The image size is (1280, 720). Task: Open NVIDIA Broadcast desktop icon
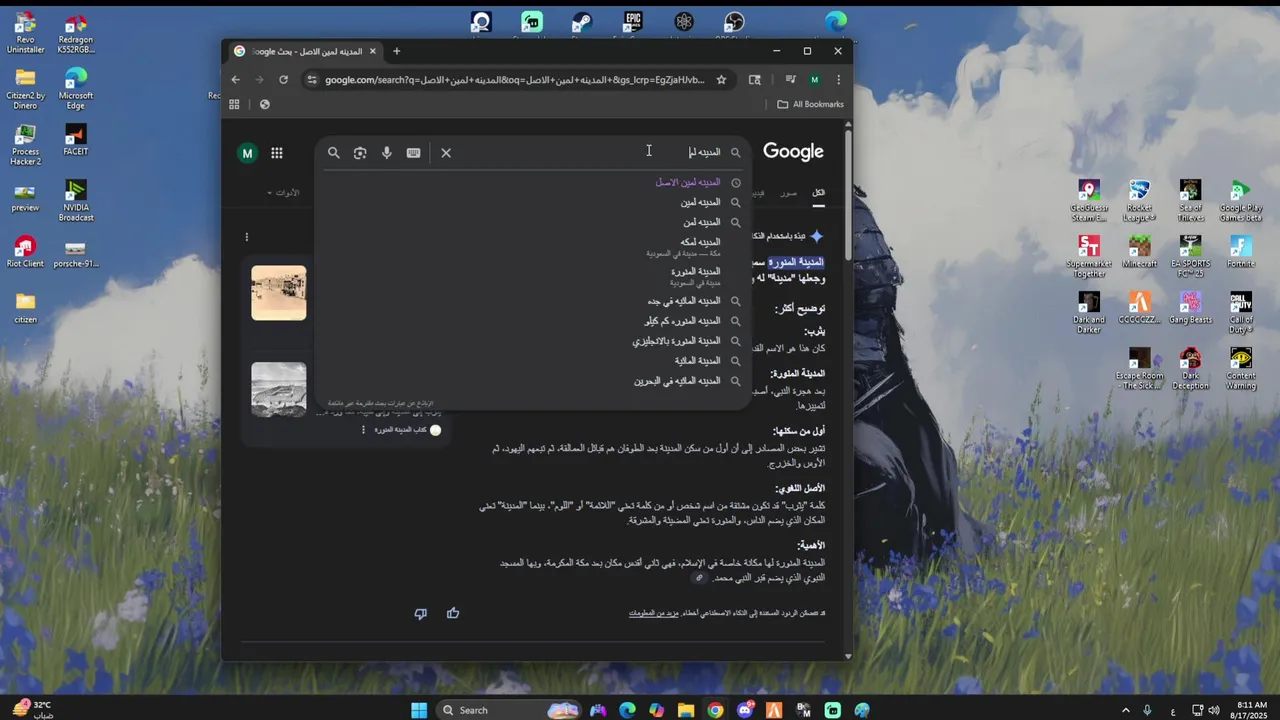coord(76,200)
